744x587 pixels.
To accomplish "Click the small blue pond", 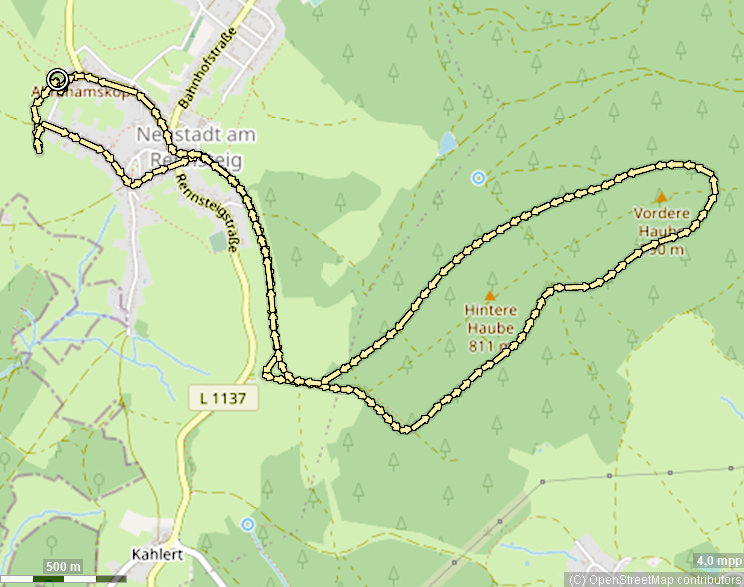I will click(447, 143).
